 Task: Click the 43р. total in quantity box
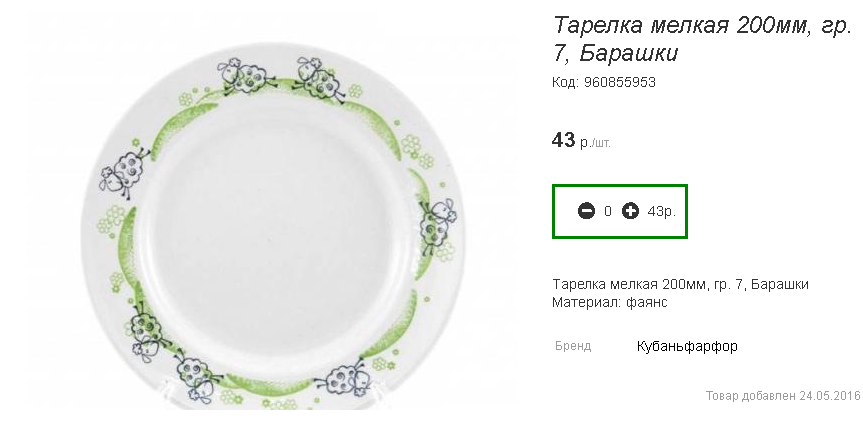tap(662, 211)
